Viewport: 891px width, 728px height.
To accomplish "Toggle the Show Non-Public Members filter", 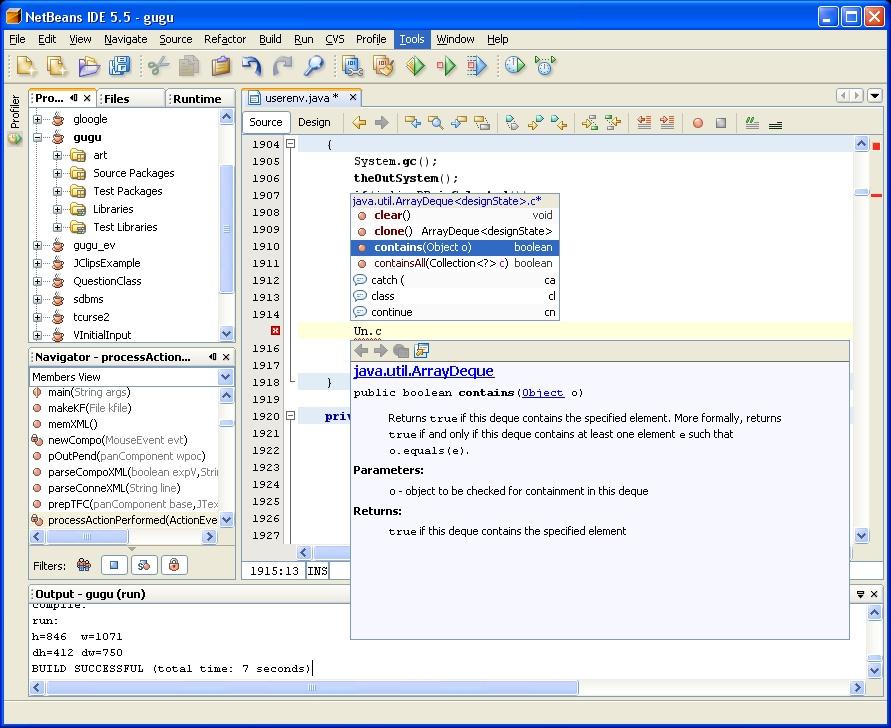I will coord(174,565).
